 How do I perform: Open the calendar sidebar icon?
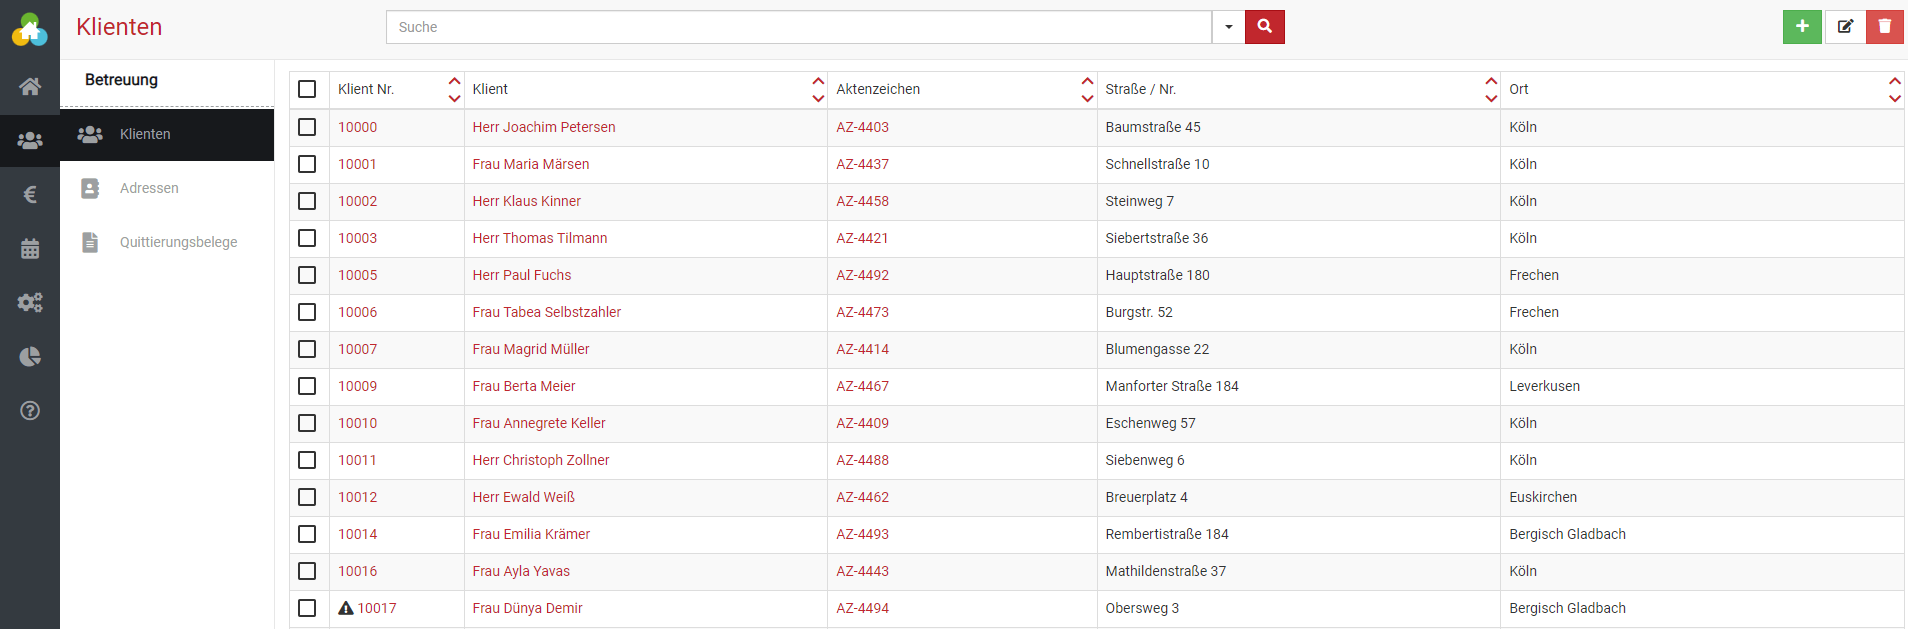[30, 249]
